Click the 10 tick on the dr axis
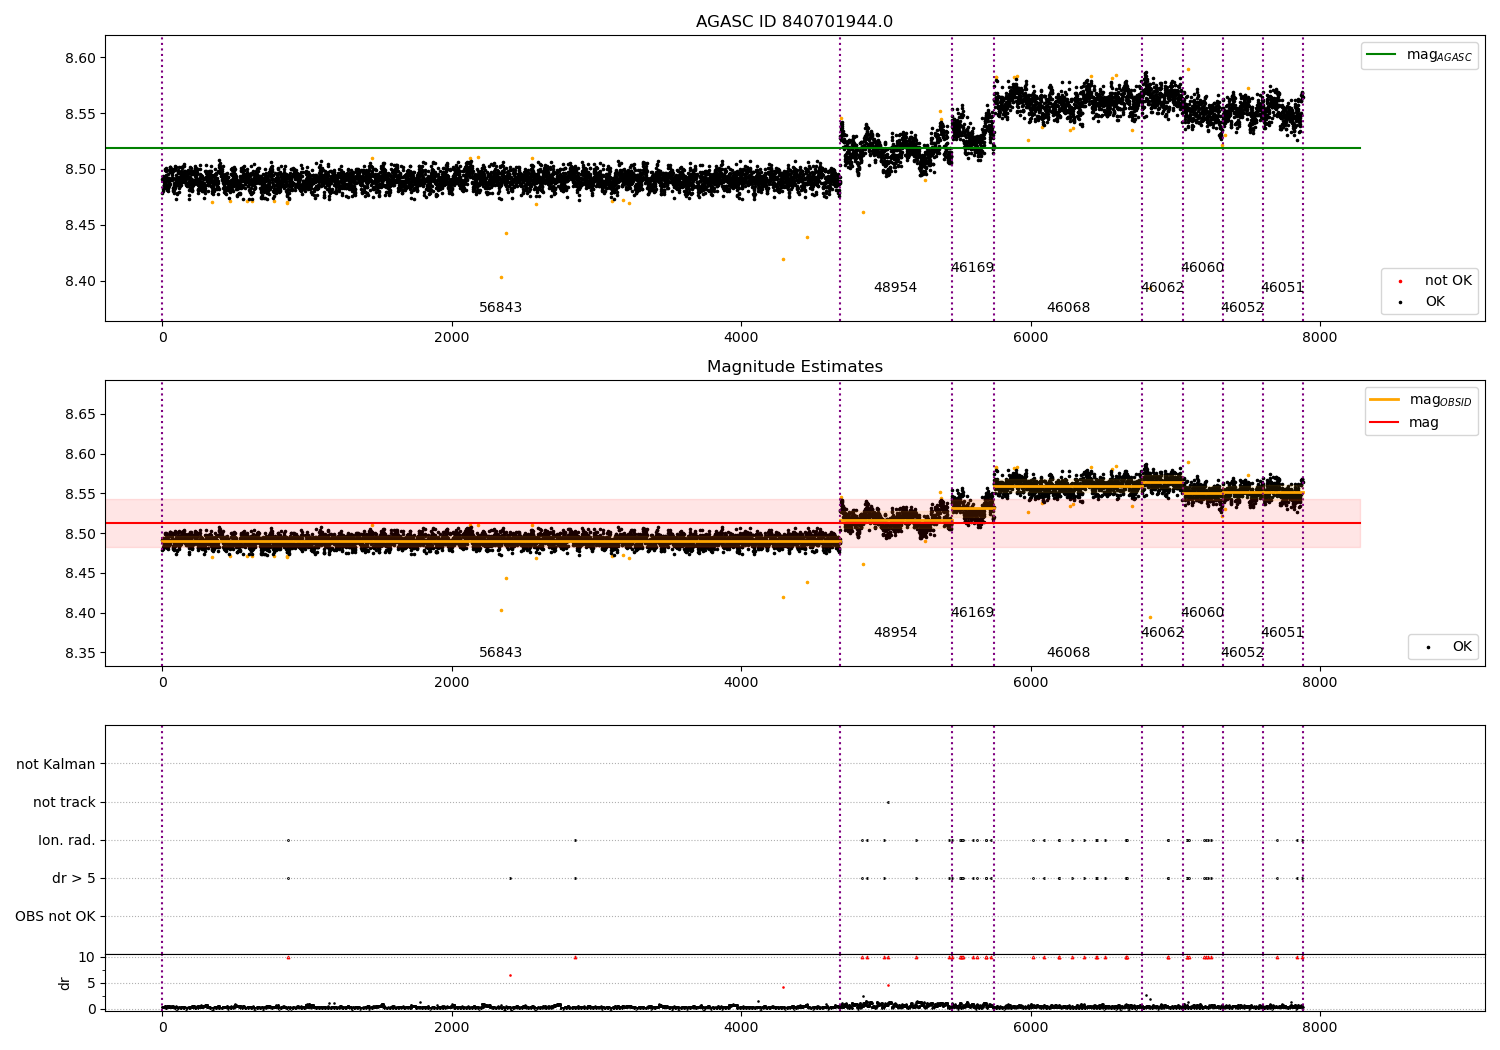Image resolution: width=1500 pixels, height=1050 pixels. click(87, 958)
